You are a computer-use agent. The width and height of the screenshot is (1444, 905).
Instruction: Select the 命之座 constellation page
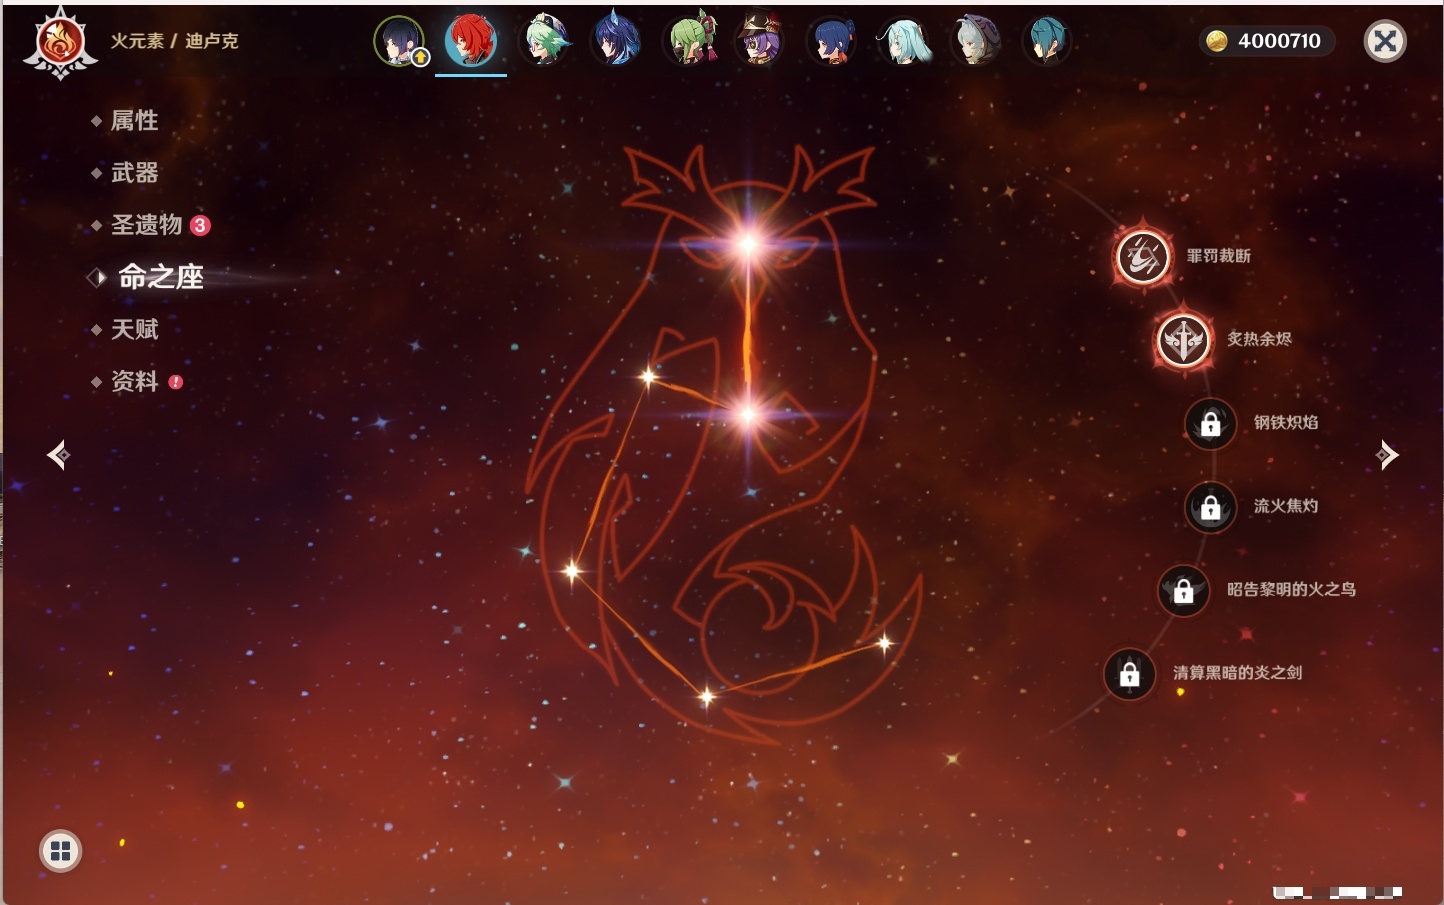click(160, 277)
